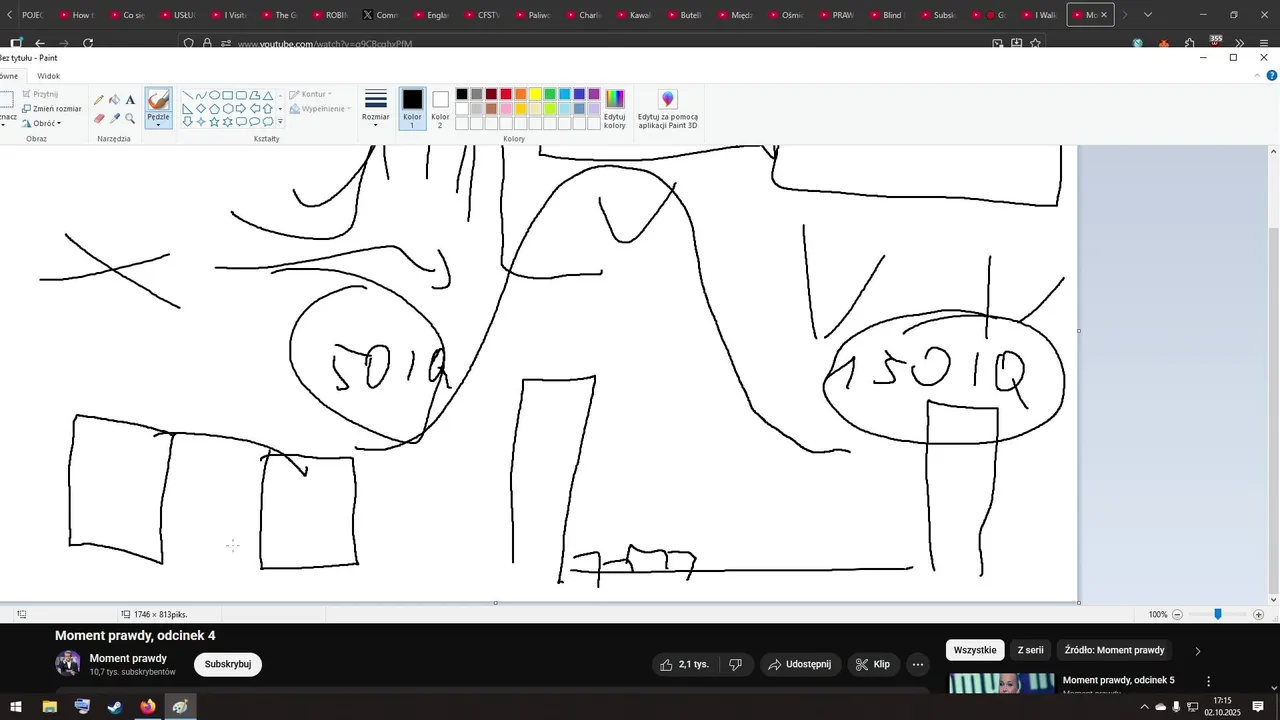Adjust the Paint zoom slider handle
The height and width of the screenshot is (720, 1280).
1218,614
